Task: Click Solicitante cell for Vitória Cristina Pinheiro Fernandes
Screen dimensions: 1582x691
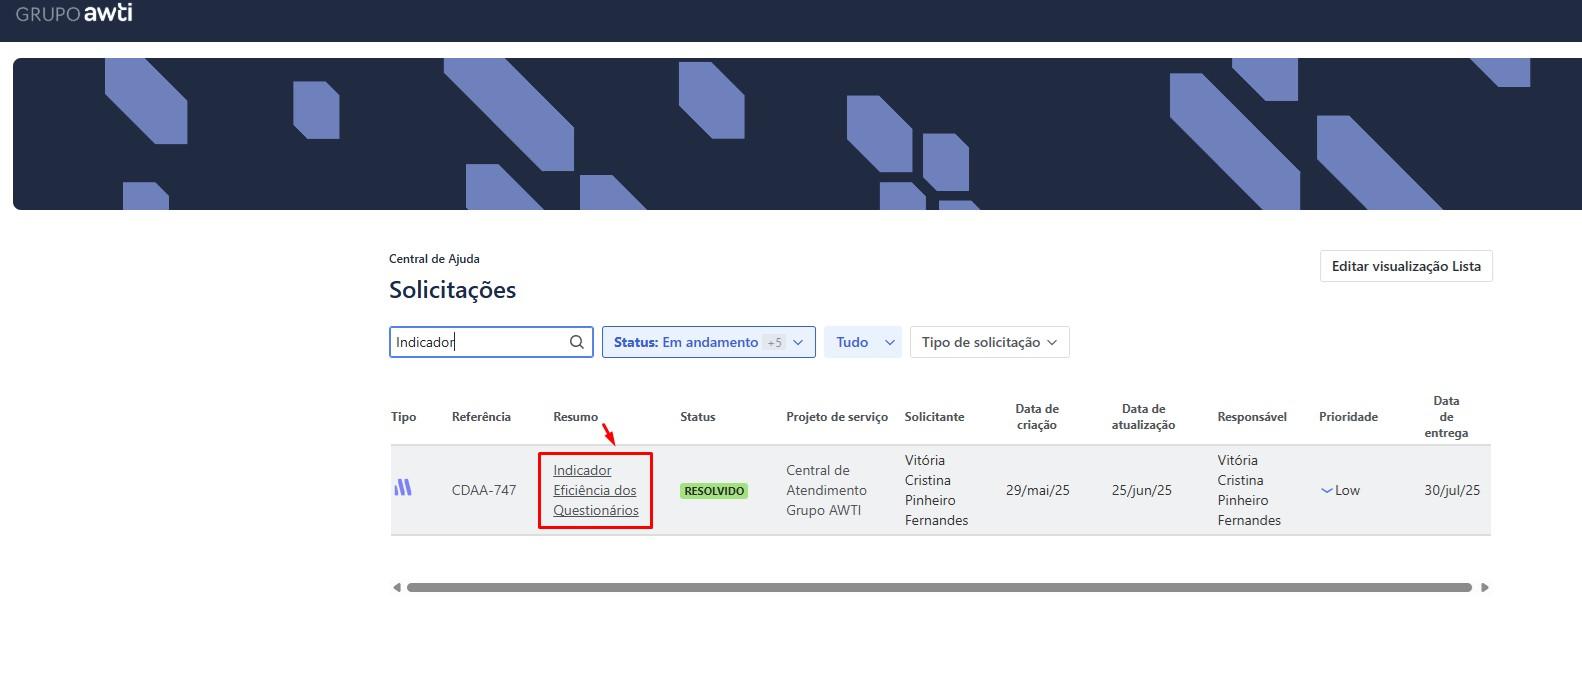Action: click(937, 490)
